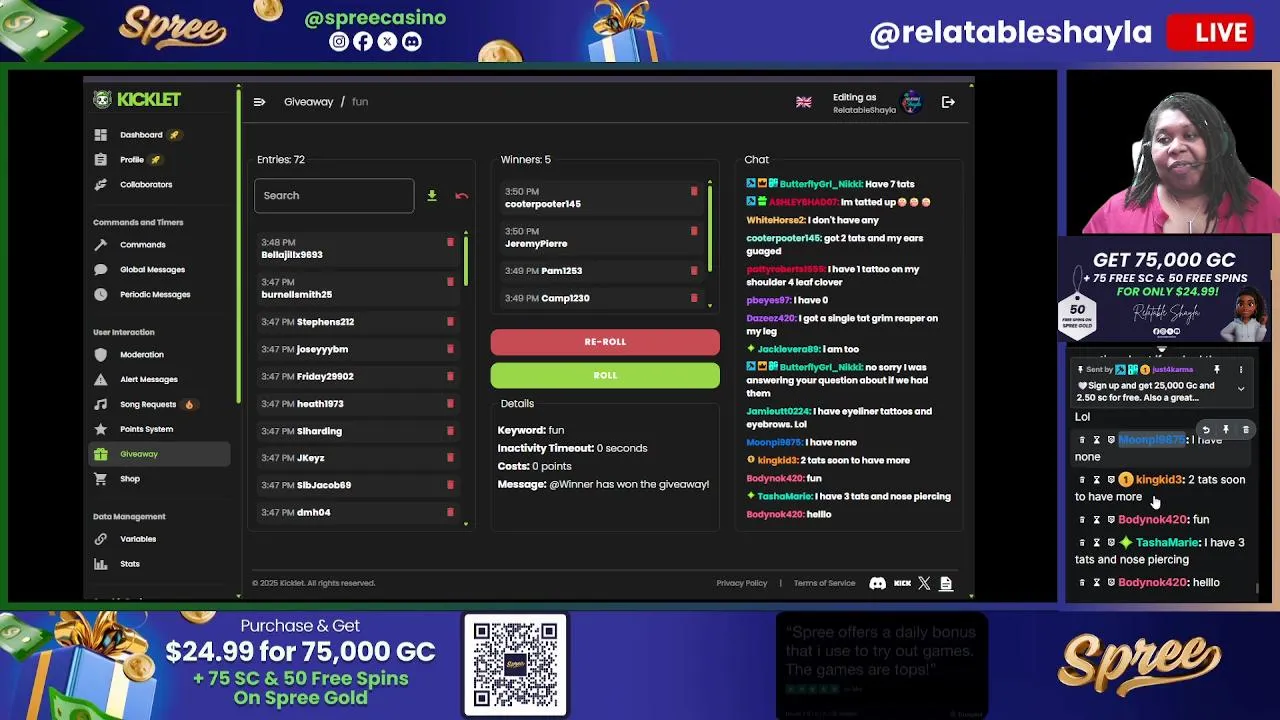
Task: Delete entry Siharding with its trash icon
Action: 450,431
